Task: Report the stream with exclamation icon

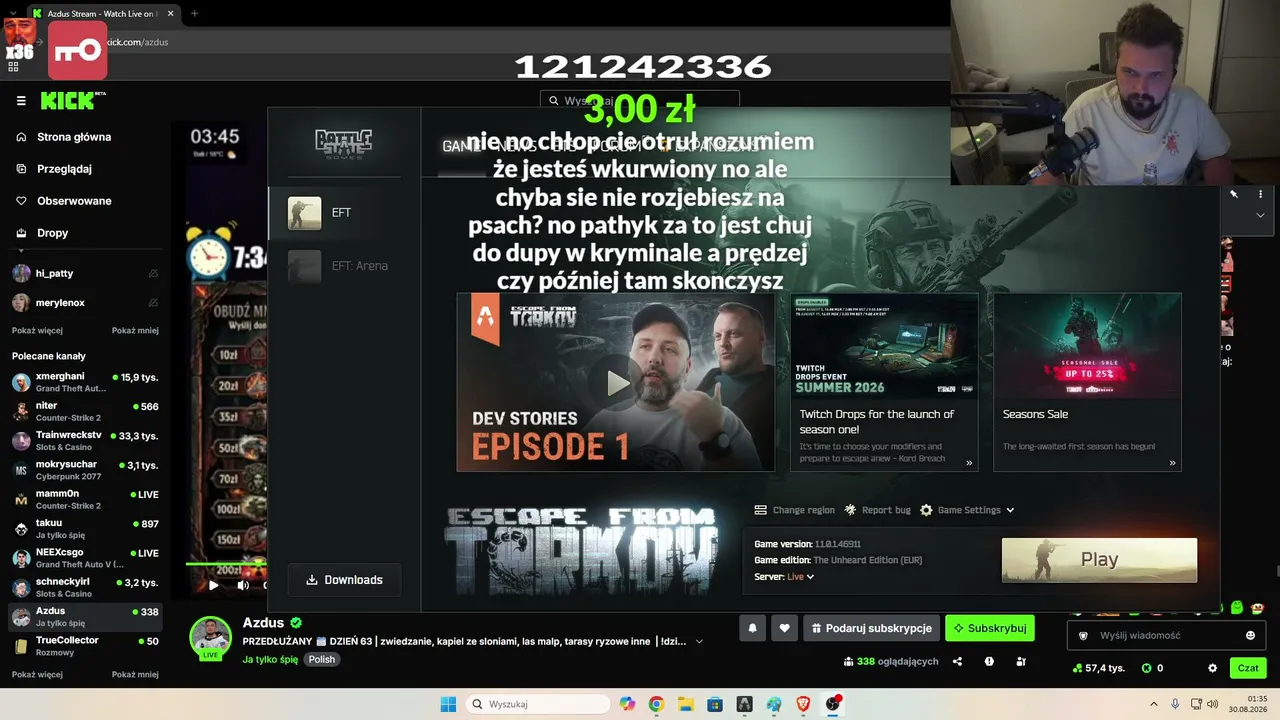Action: coord(989,661)
